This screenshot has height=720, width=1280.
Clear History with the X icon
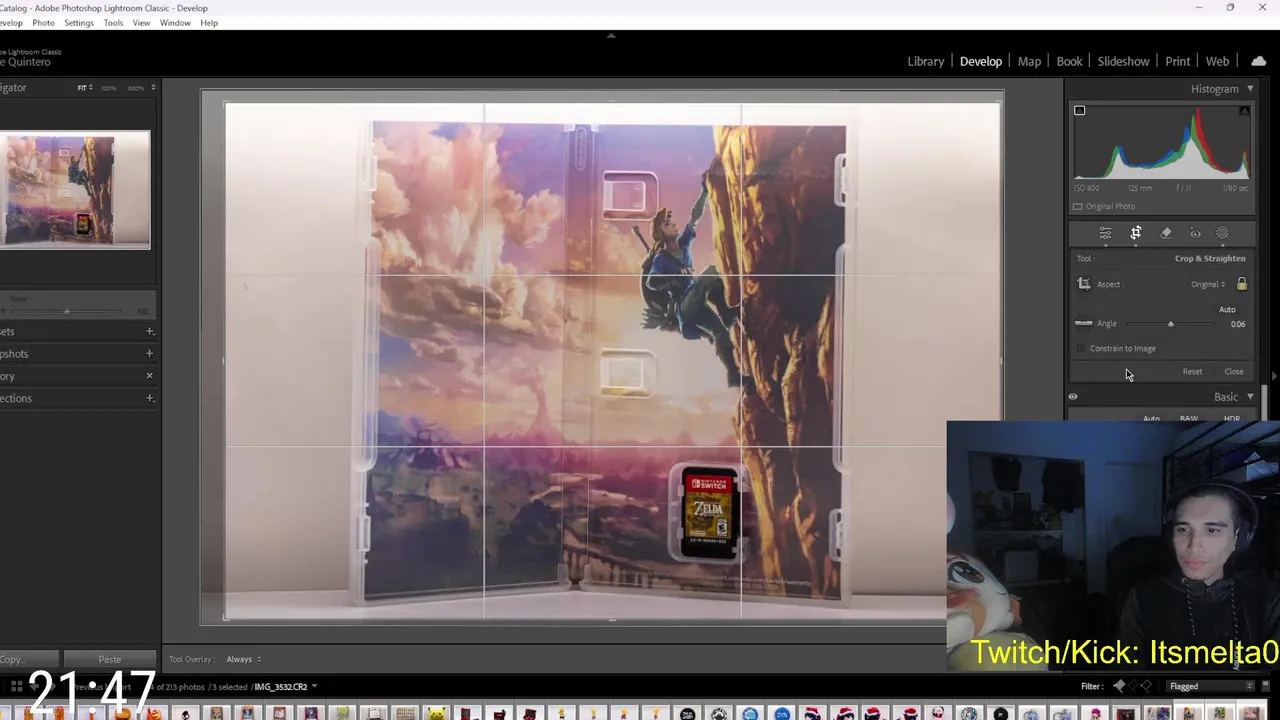click(150, 376)
